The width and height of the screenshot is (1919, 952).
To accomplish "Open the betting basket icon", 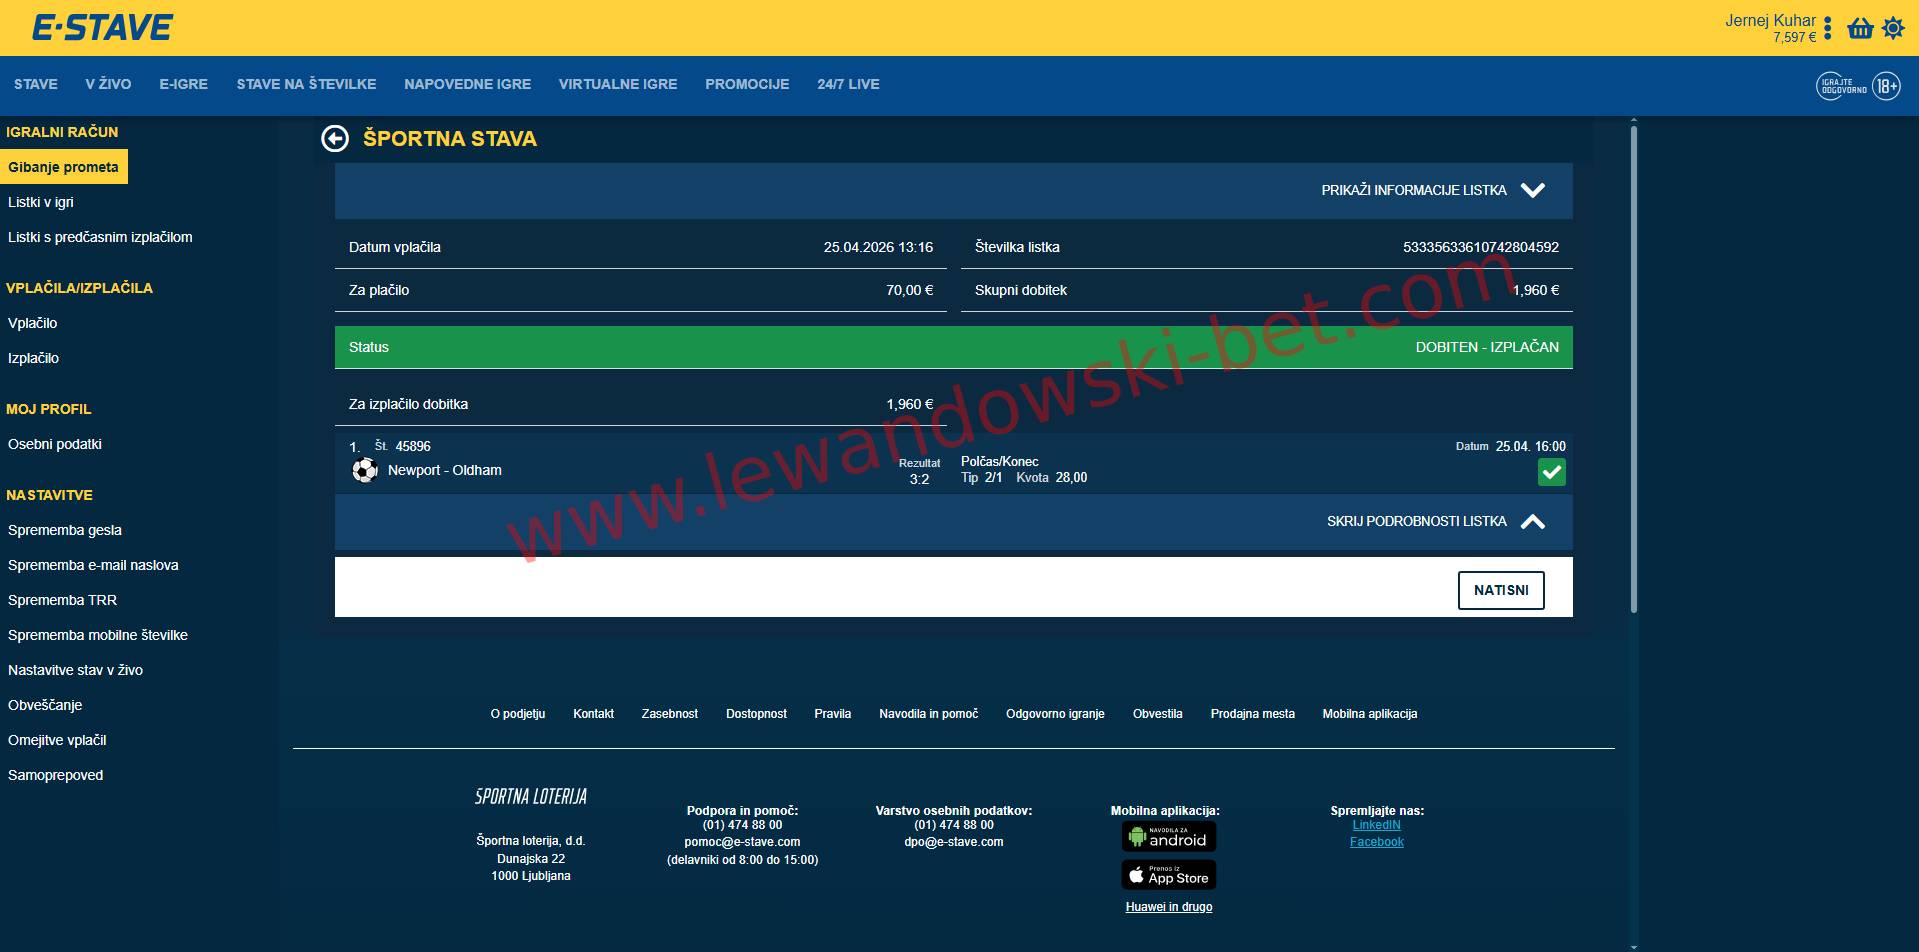I will click(1860, 28).
